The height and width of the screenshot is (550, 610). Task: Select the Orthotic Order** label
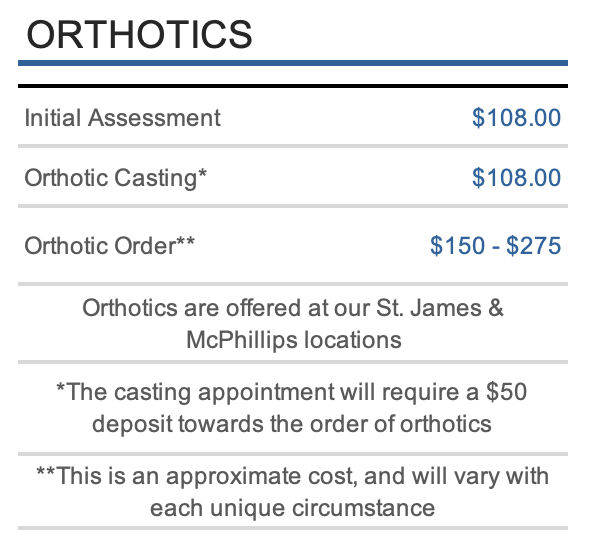click(110, 245)
